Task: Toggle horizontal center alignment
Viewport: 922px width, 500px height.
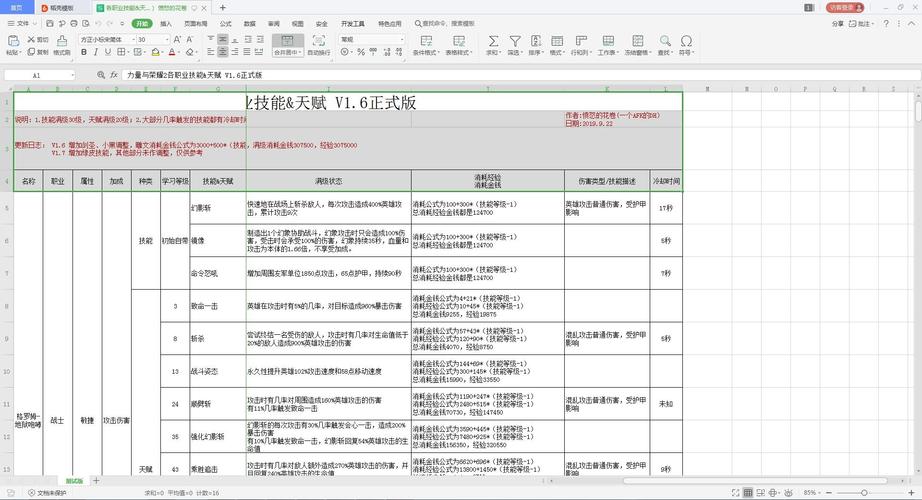Action: (223, 52)
